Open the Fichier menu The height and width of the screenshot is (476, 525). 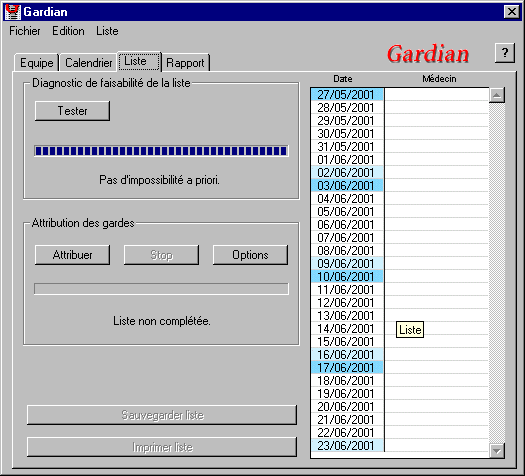(x=24, y=31)
